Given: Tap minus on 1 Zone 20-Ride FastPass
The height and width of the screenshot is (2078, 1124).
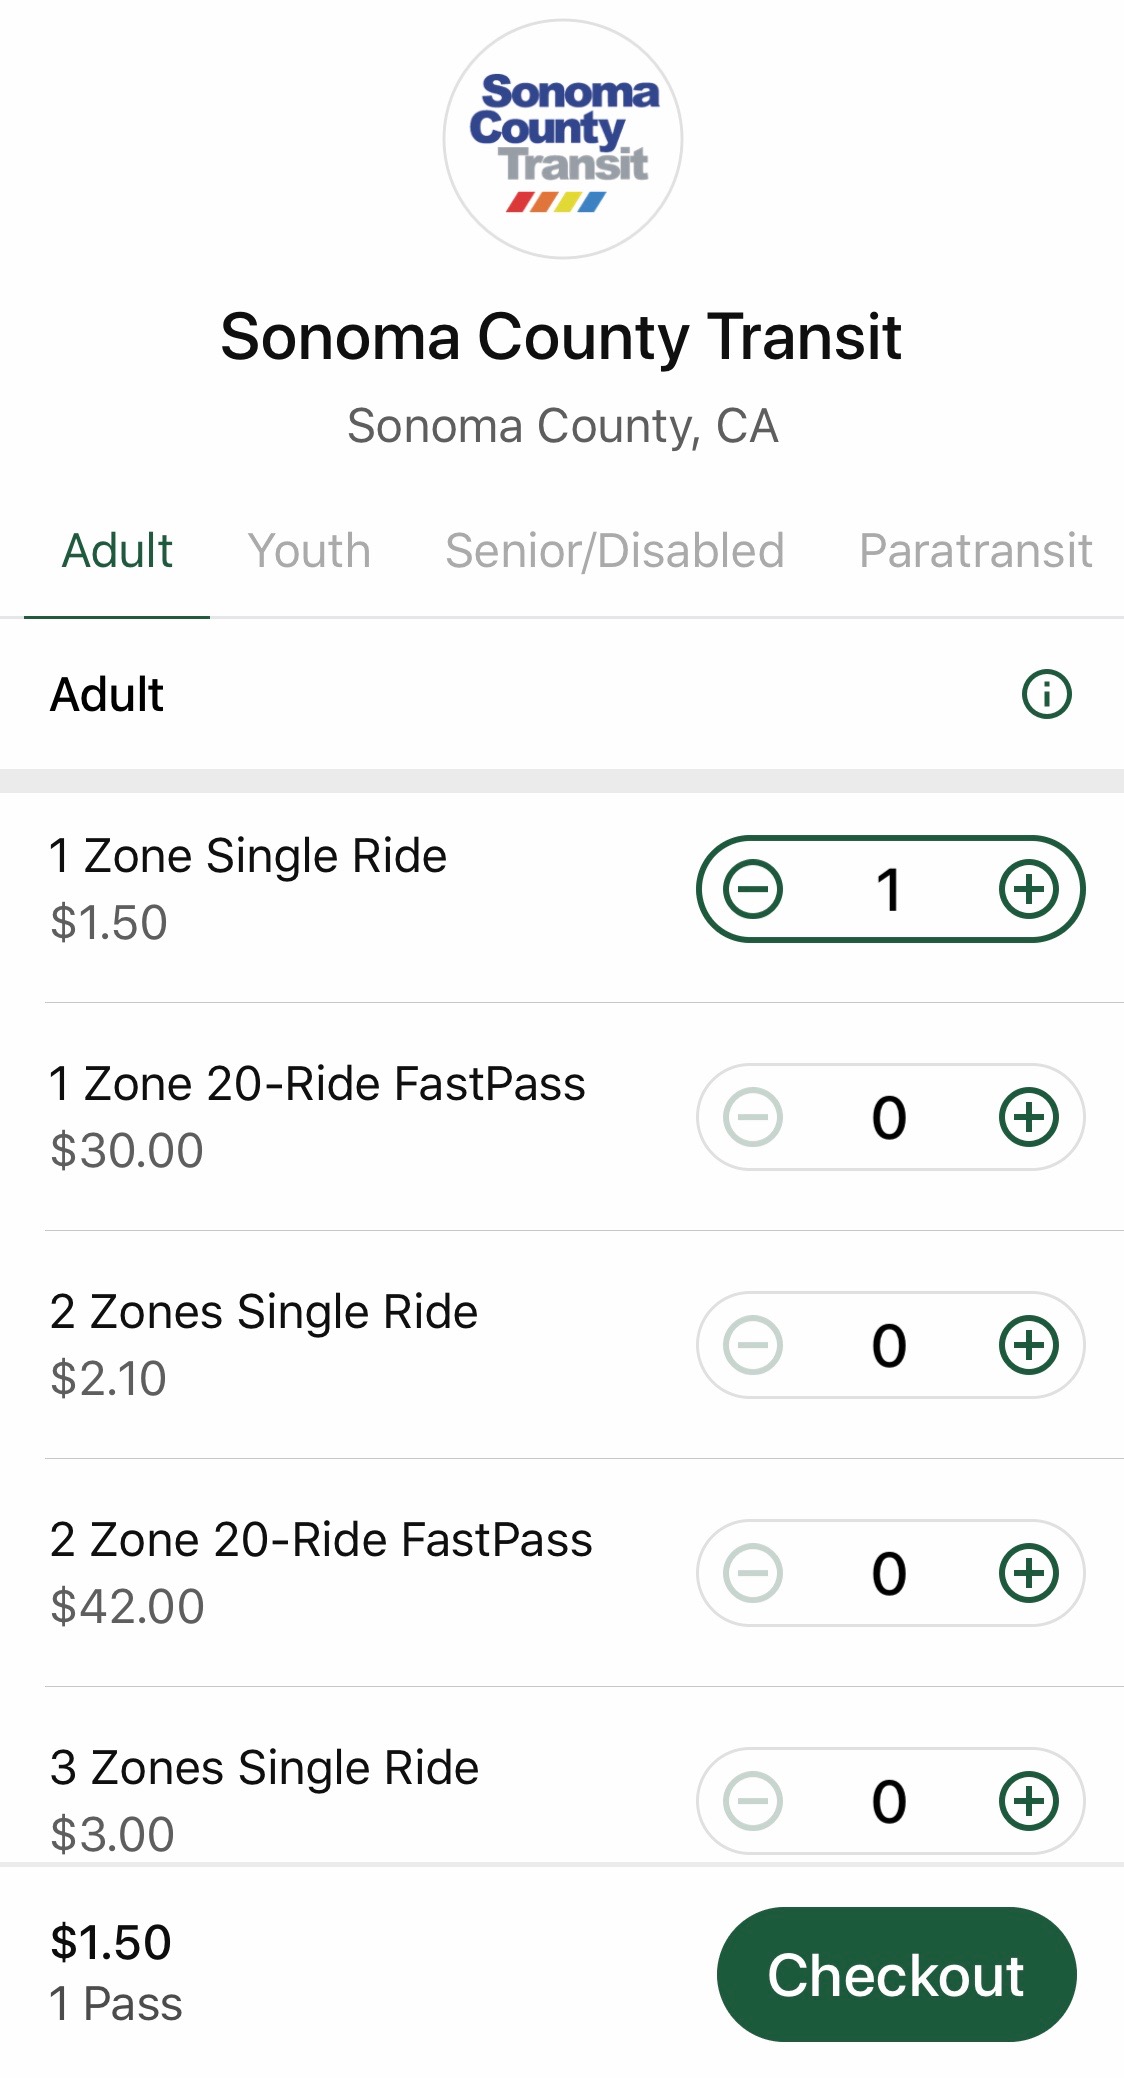Looking at the screenshot, I should 753,1117.
